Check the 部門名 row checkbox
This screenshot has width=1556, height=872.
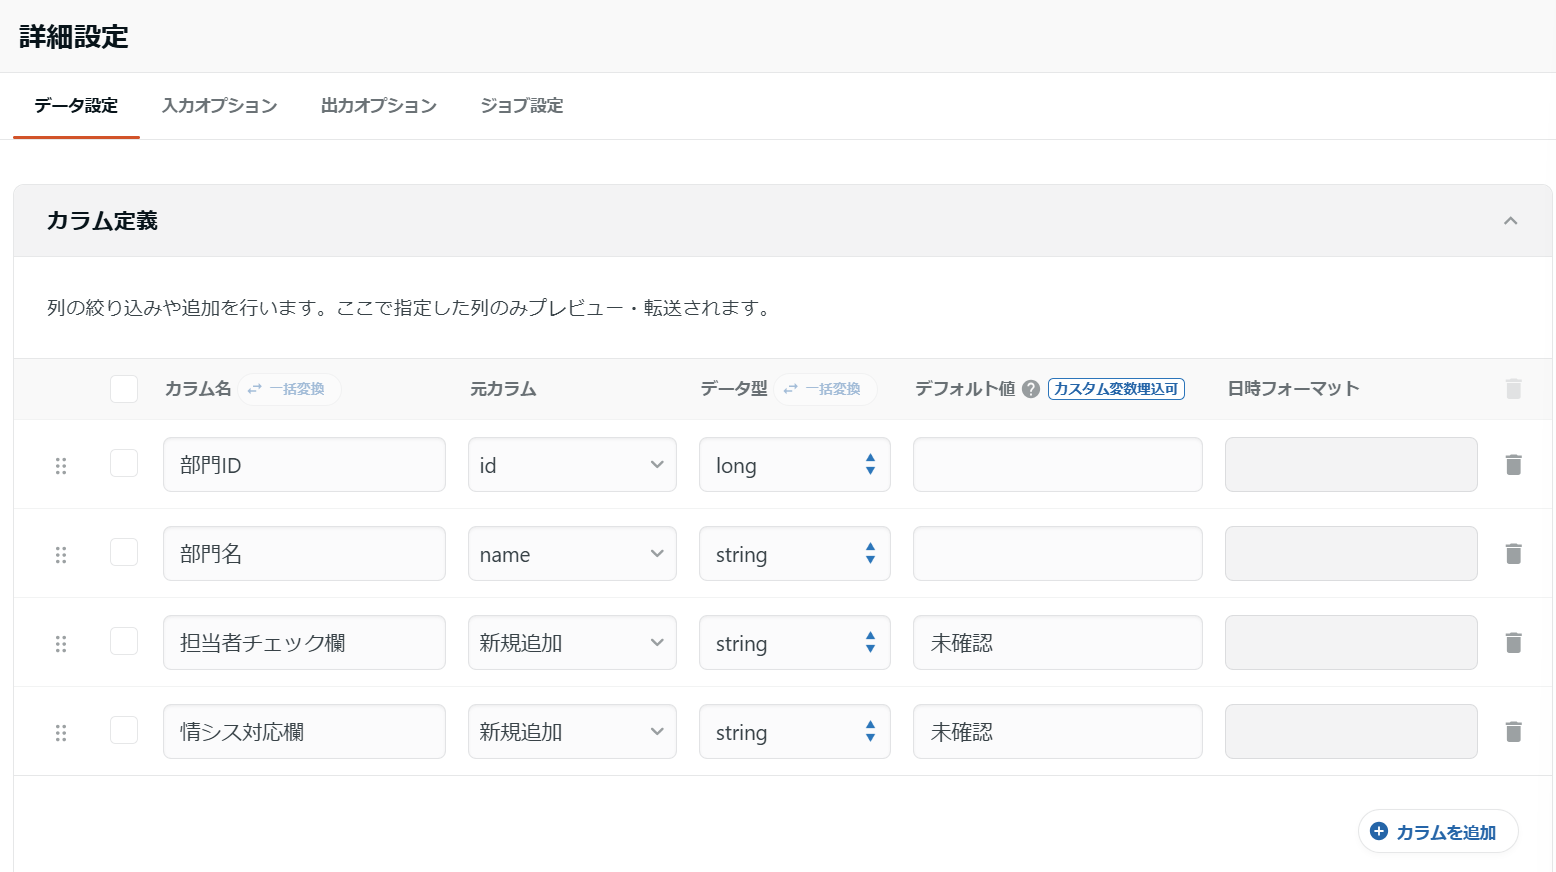click(124, 552)
